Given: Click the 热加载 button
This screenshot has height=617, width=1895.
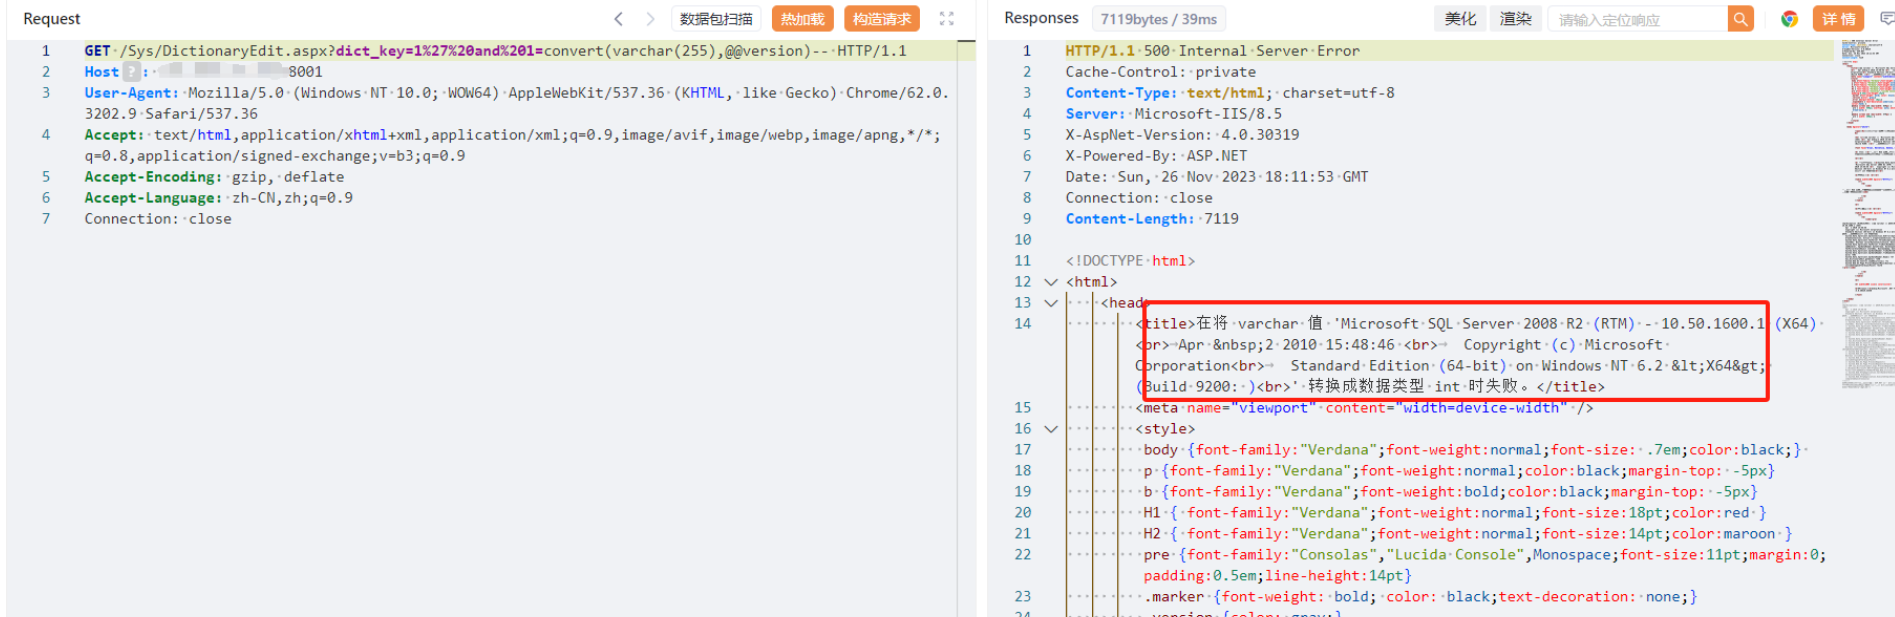Looking at the screenshot, I should tap(802, 19).
